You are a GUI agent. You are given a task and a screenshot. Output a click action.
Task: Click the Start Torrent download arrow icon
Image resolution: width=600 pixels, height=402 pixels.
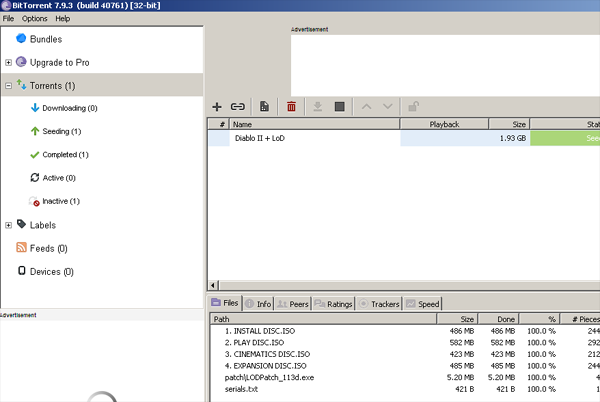coord(317,106)
